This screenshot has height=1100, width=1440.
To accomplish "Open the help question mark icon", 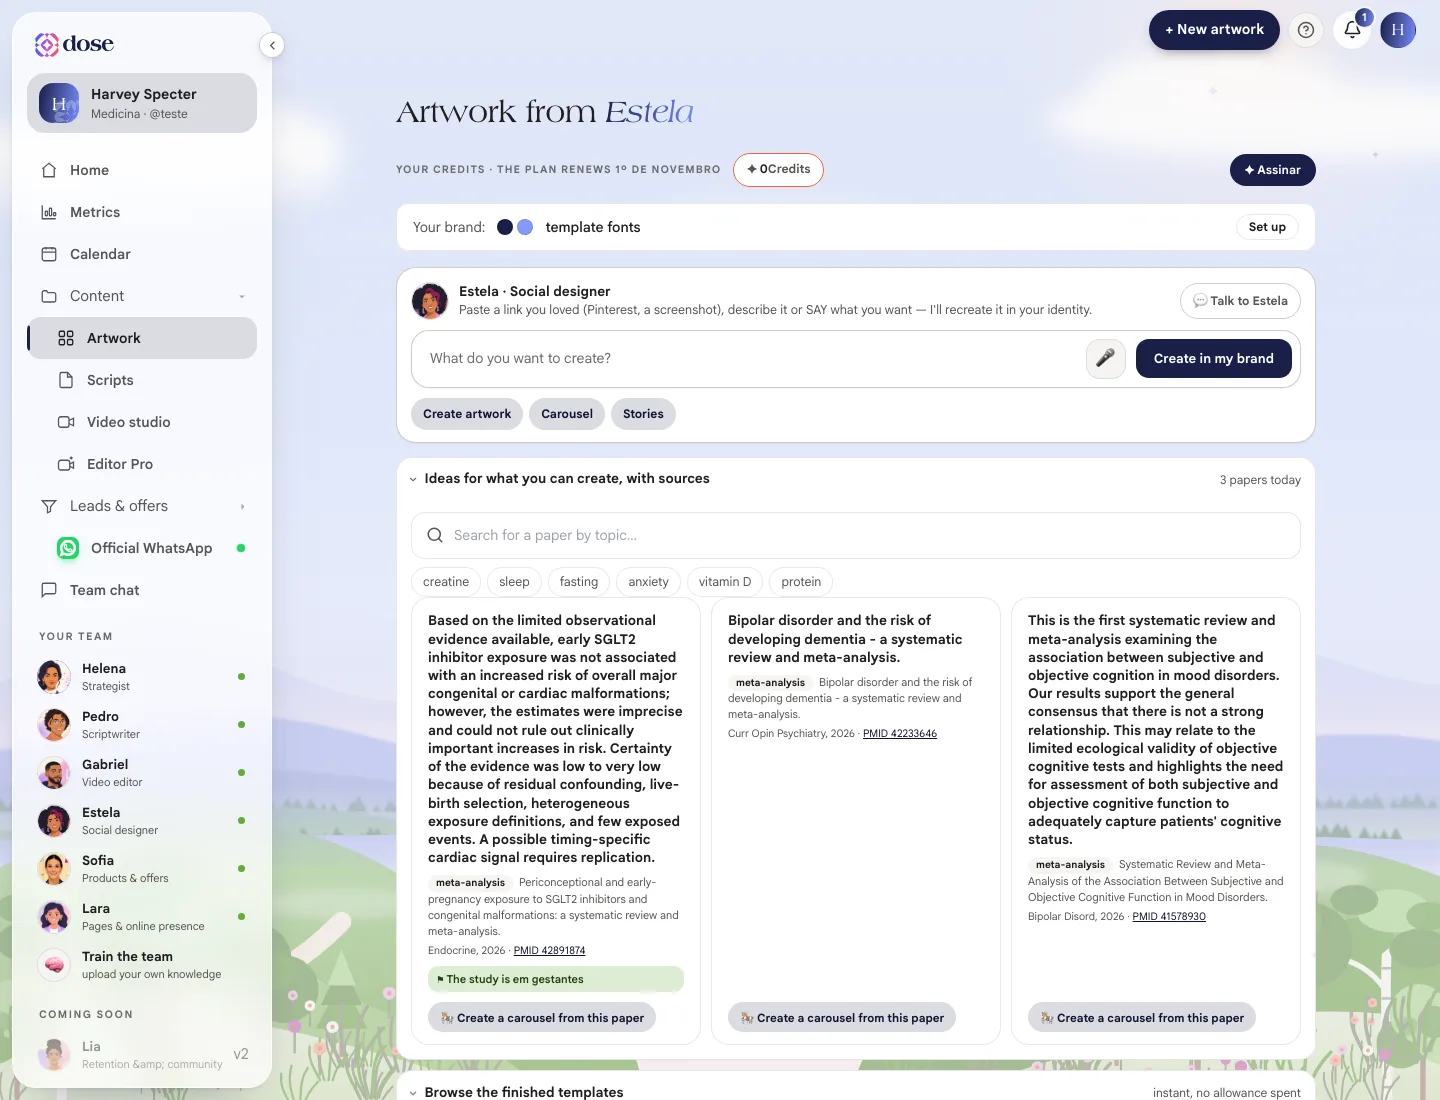I will 1306,30.
